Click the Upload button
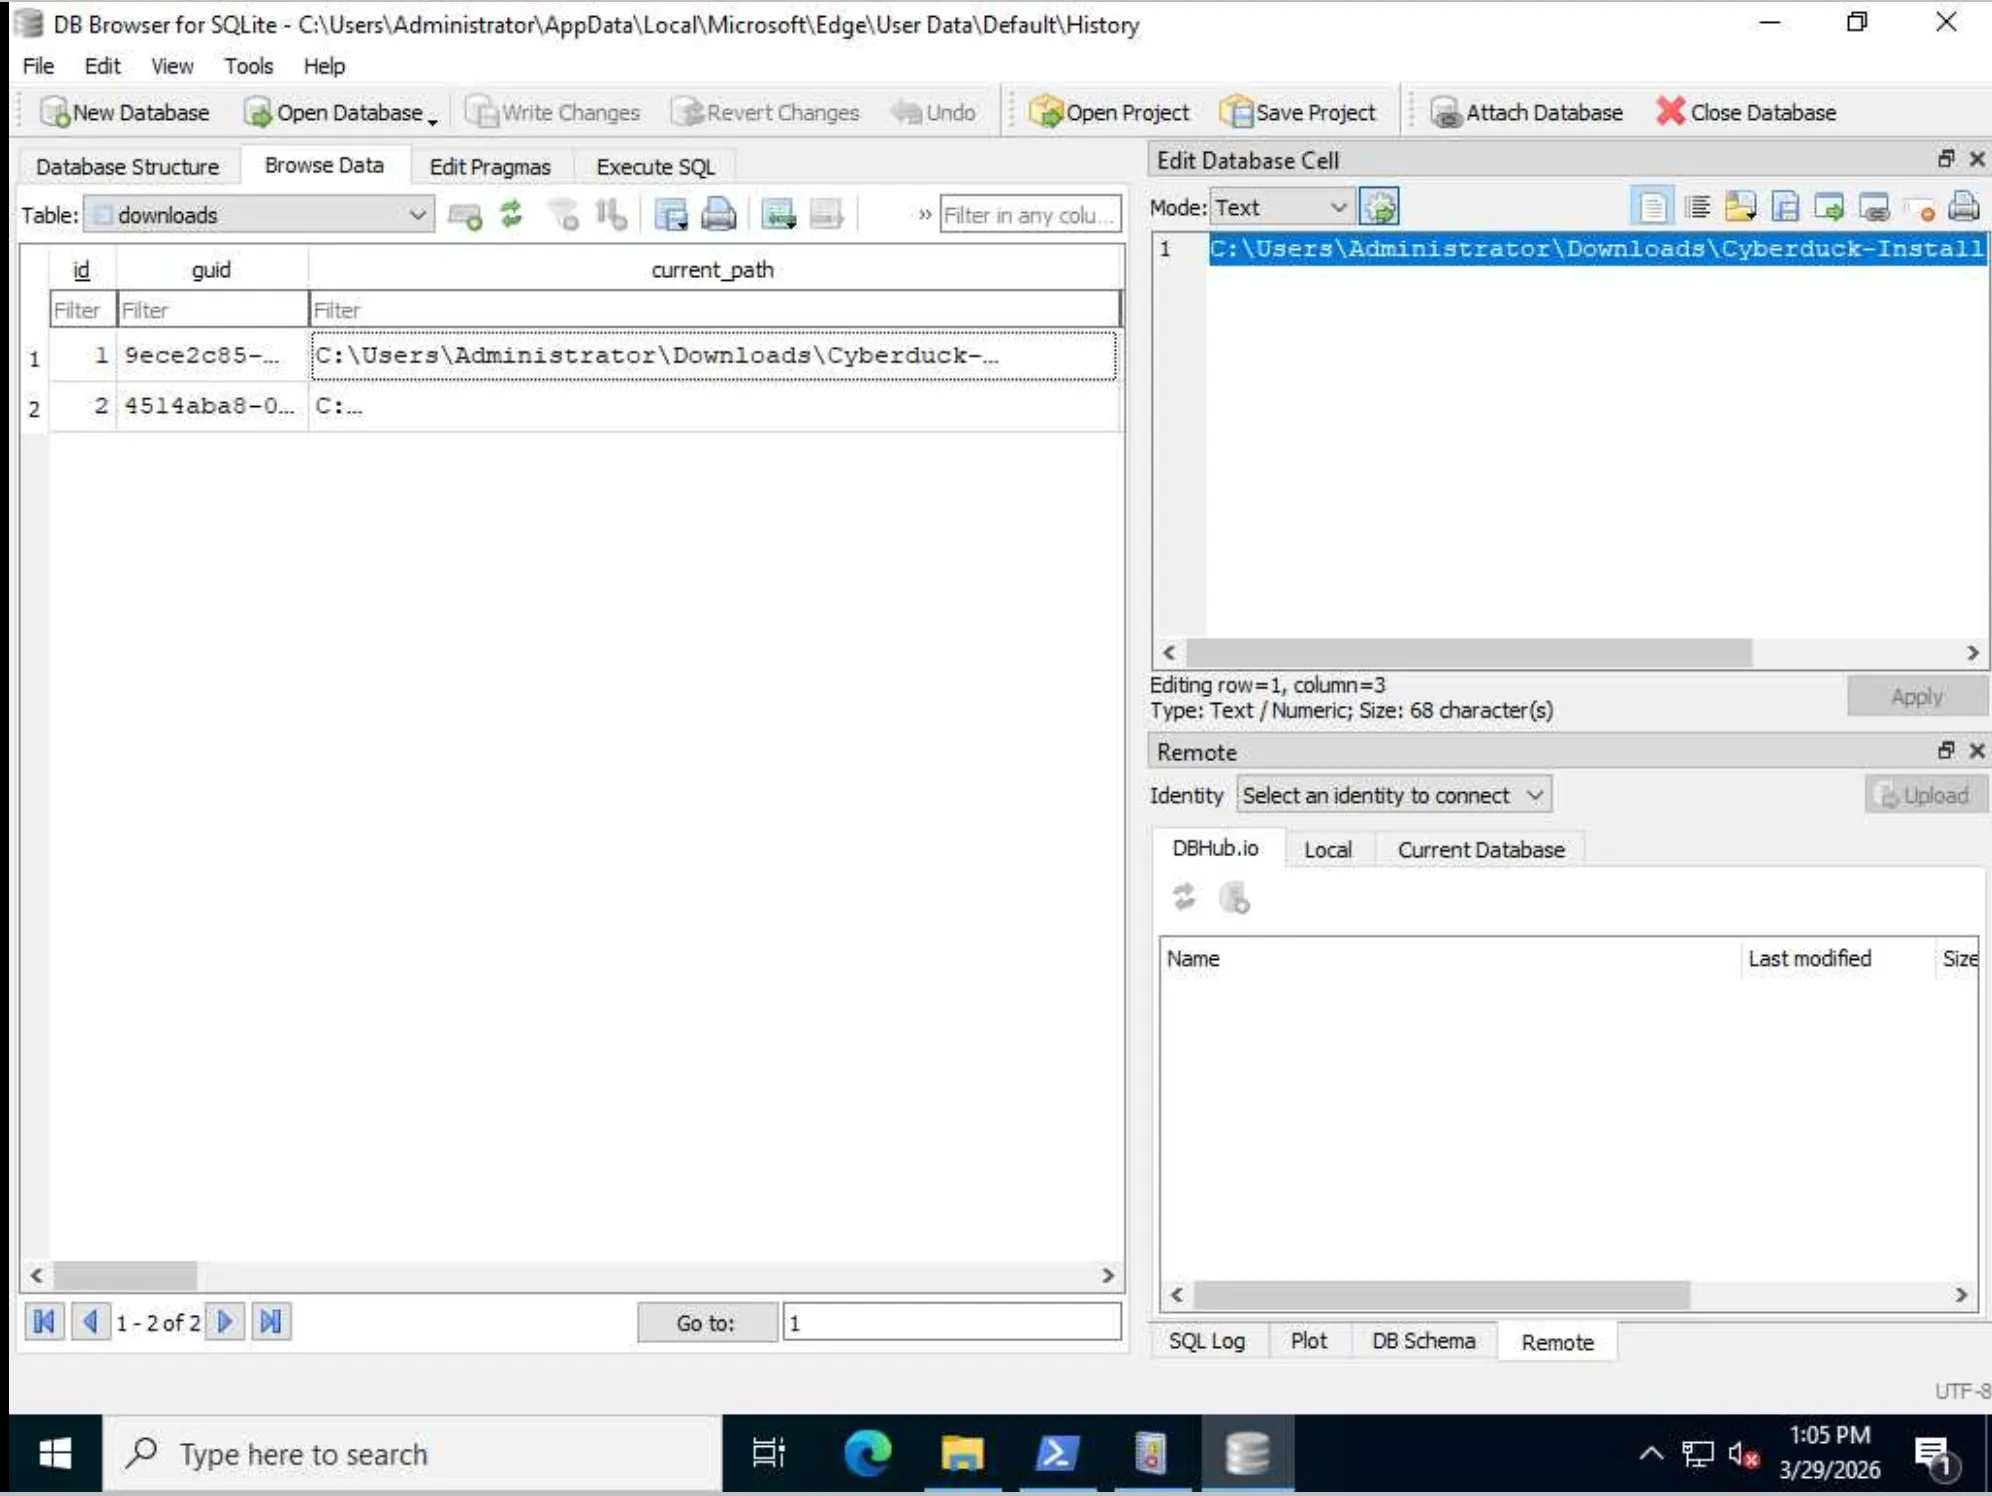1992x1496 pixels. pos(1925,795)
